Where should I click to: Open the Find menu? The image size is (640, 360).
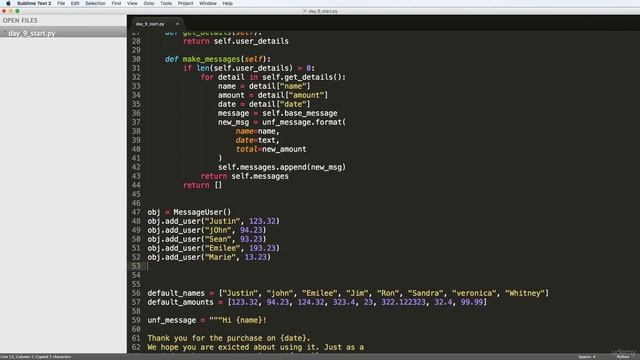[x=116, y=3]
